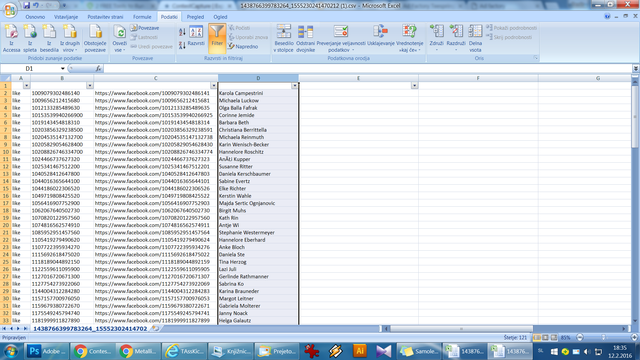Open column D filter dropdown
The width and height of the screenshot is (640, 360).
pos(295,86)
